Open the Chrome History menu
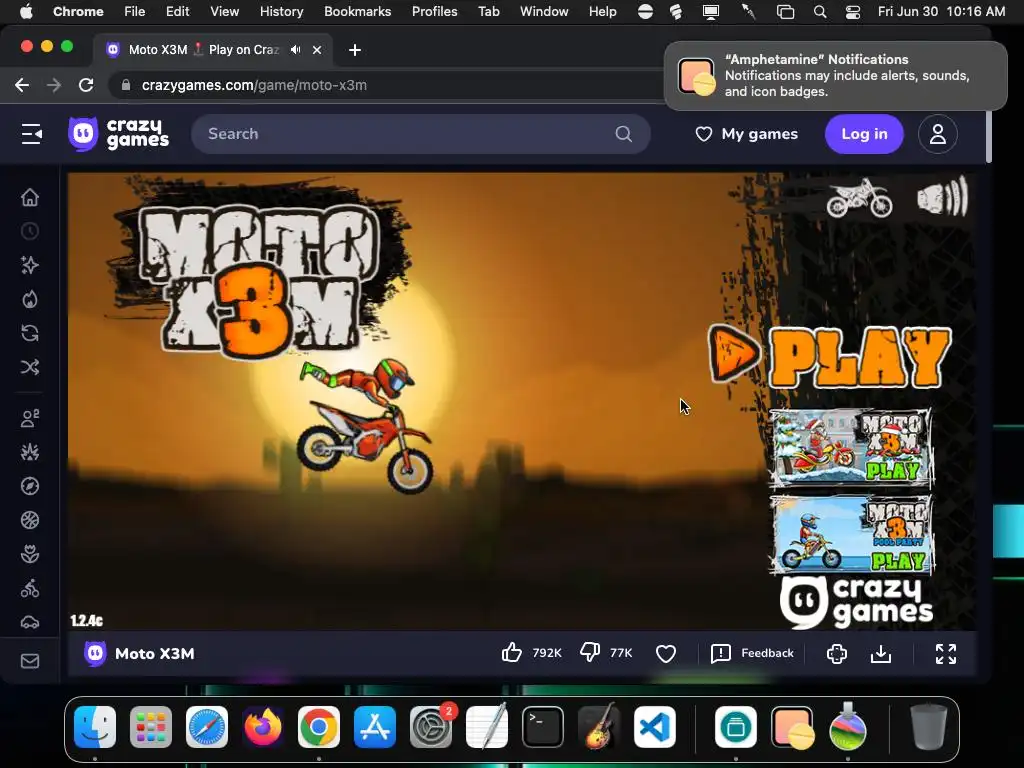The image size is (1024, 768). (281, 11)
